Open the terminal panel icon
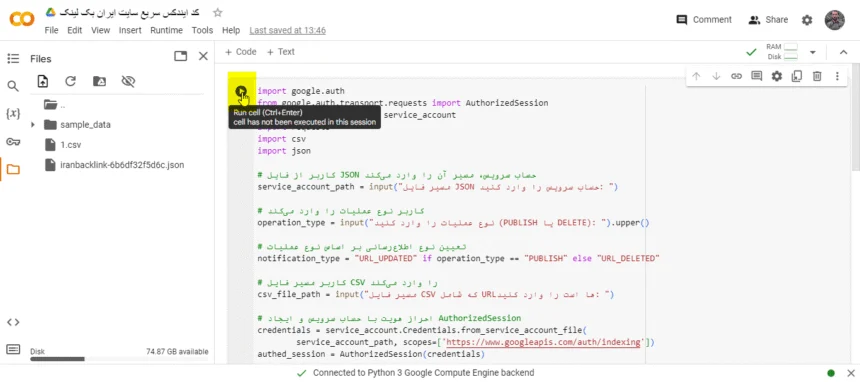Viewport: 860px width, 382px height. click(13, 349)
